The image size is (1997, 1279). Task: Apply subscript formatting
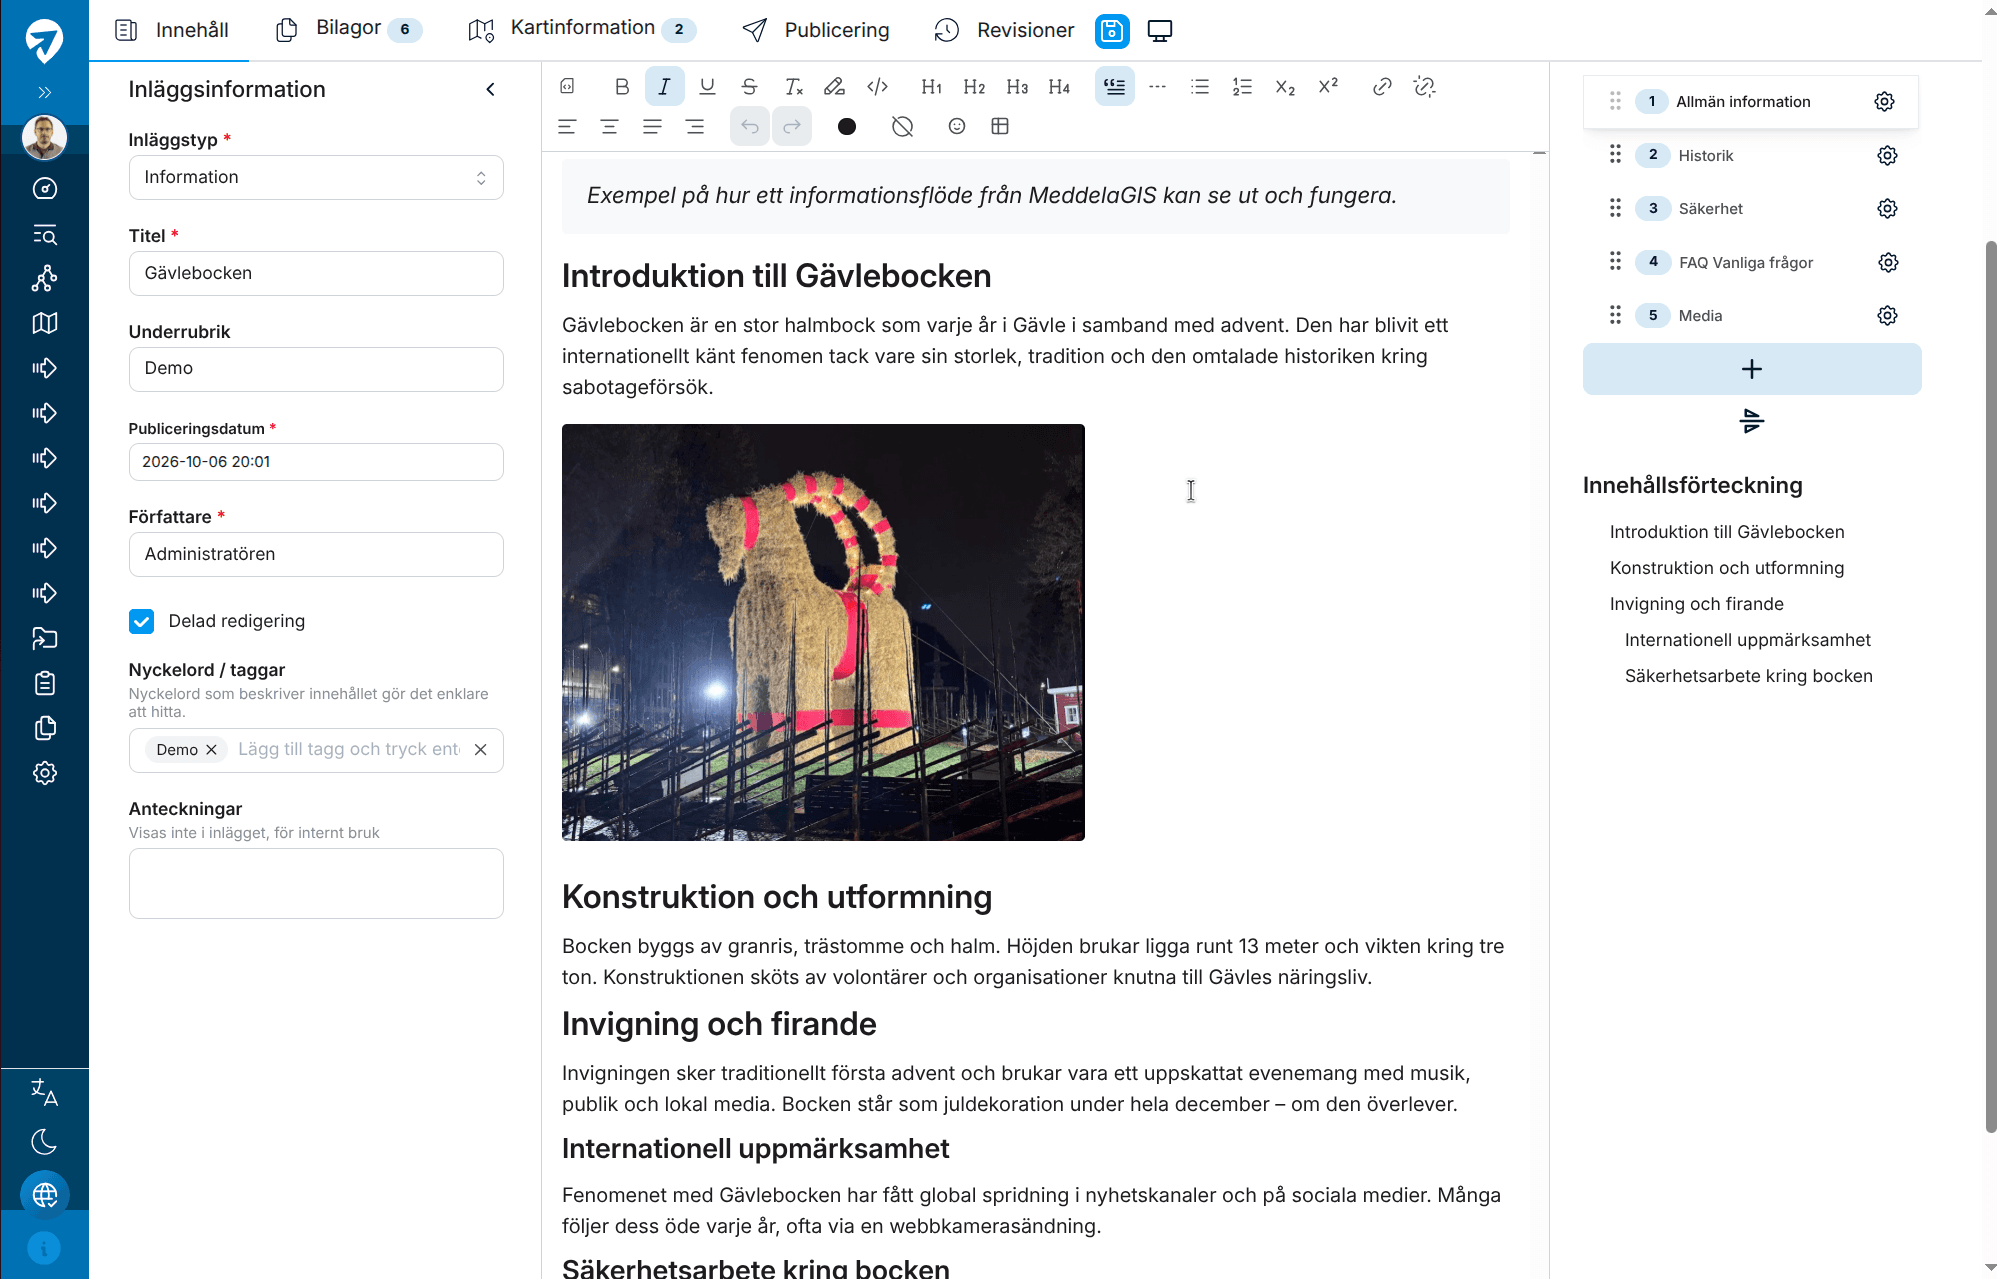pos(1285,87)
